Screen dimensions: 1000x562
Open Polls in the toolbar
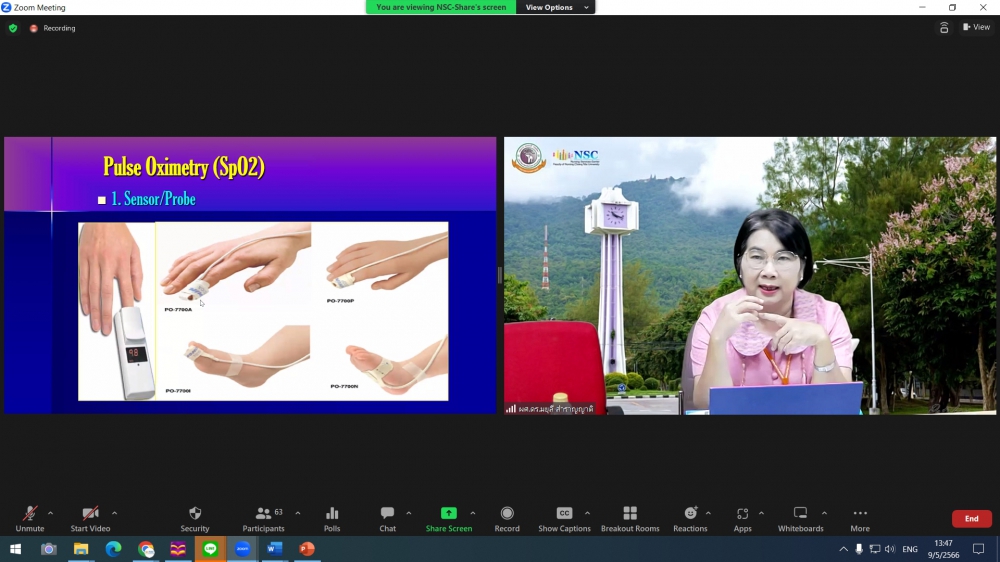tap(332, 518)
